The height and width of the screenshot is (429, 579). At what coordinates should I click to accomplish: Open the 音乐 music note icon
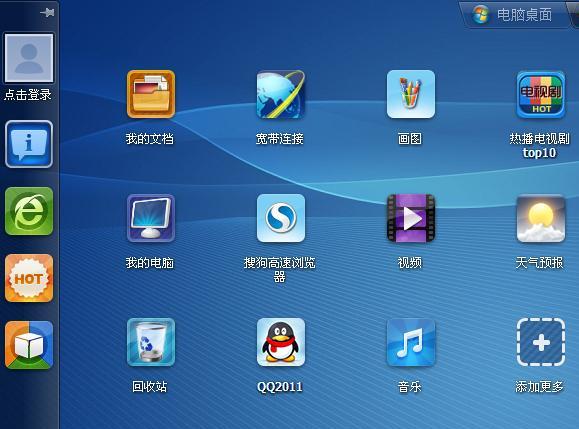coord(411,342)
